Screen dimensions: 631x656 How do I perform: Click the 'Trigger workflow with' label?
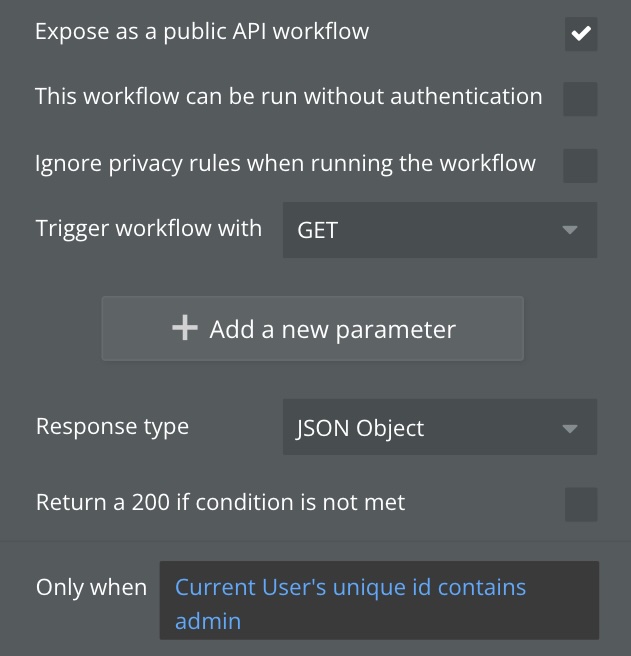[x=149, y=228]
